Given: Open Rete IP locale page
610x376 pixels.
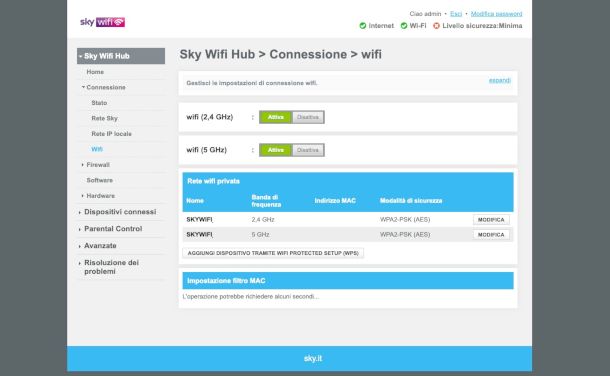Looking at the screenshot, I should coord(111,134).
